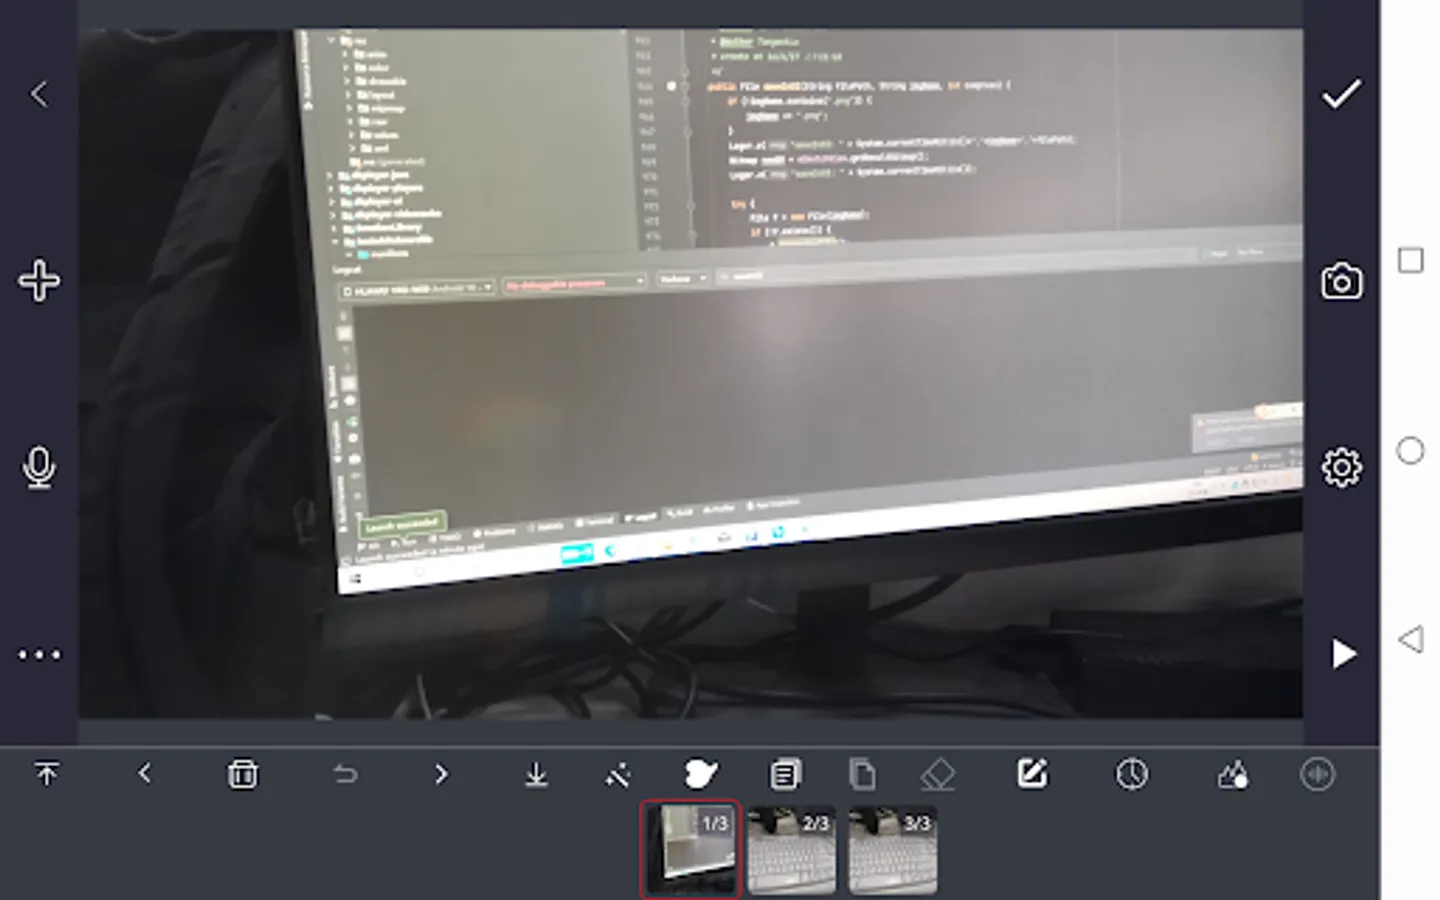
Task: Paste frame using the greyed page icon
Action: [862, 774]
